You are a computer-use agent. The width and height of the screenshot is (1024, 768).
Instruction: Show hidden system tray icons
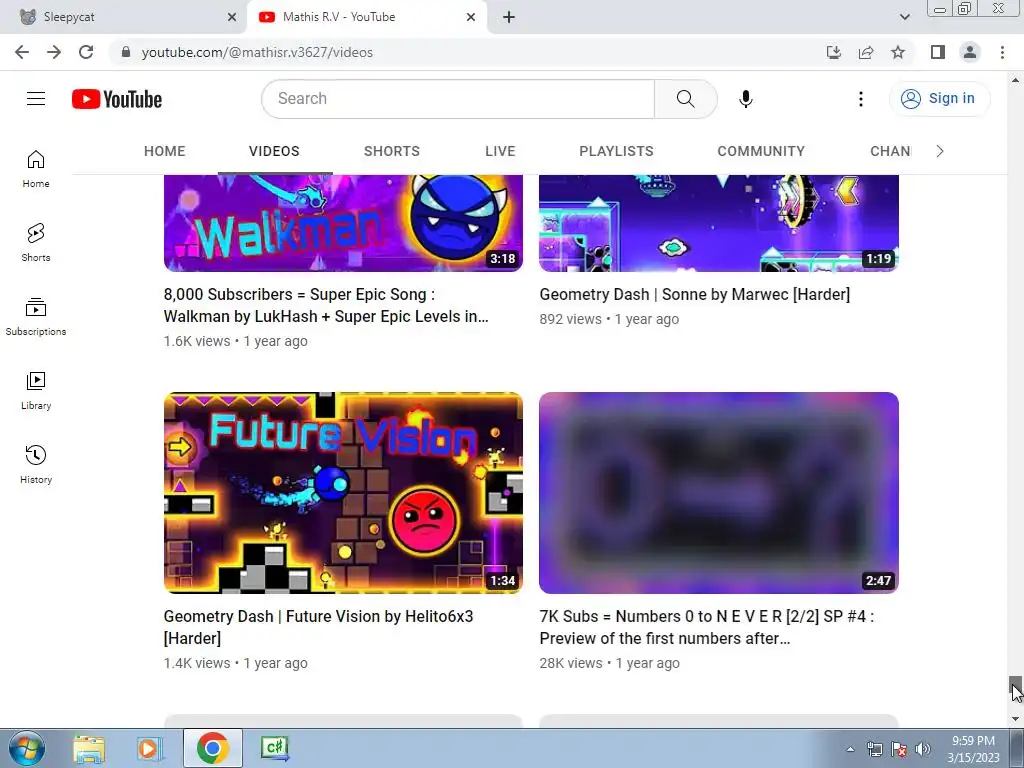click(x=850, y=749)
